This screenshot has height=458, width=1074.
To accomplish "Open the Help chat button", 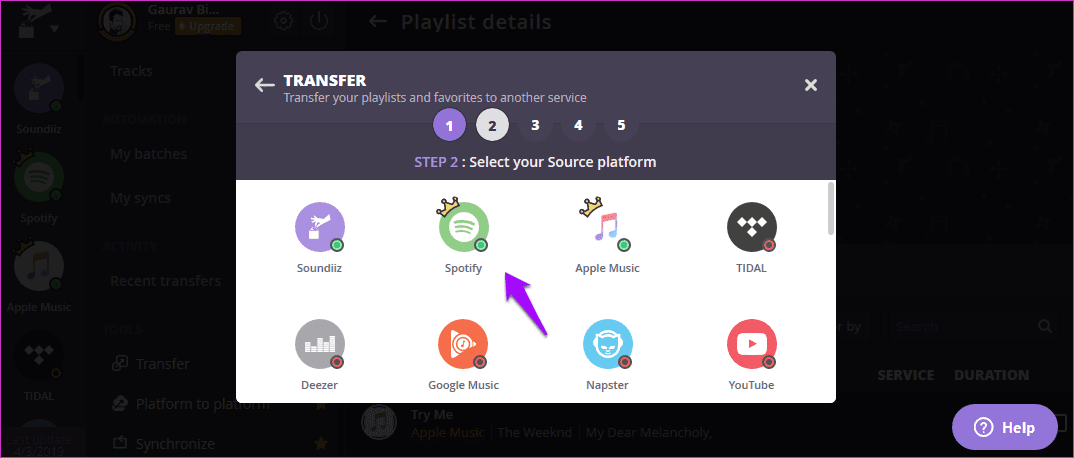I will [x=1005, y=427].
